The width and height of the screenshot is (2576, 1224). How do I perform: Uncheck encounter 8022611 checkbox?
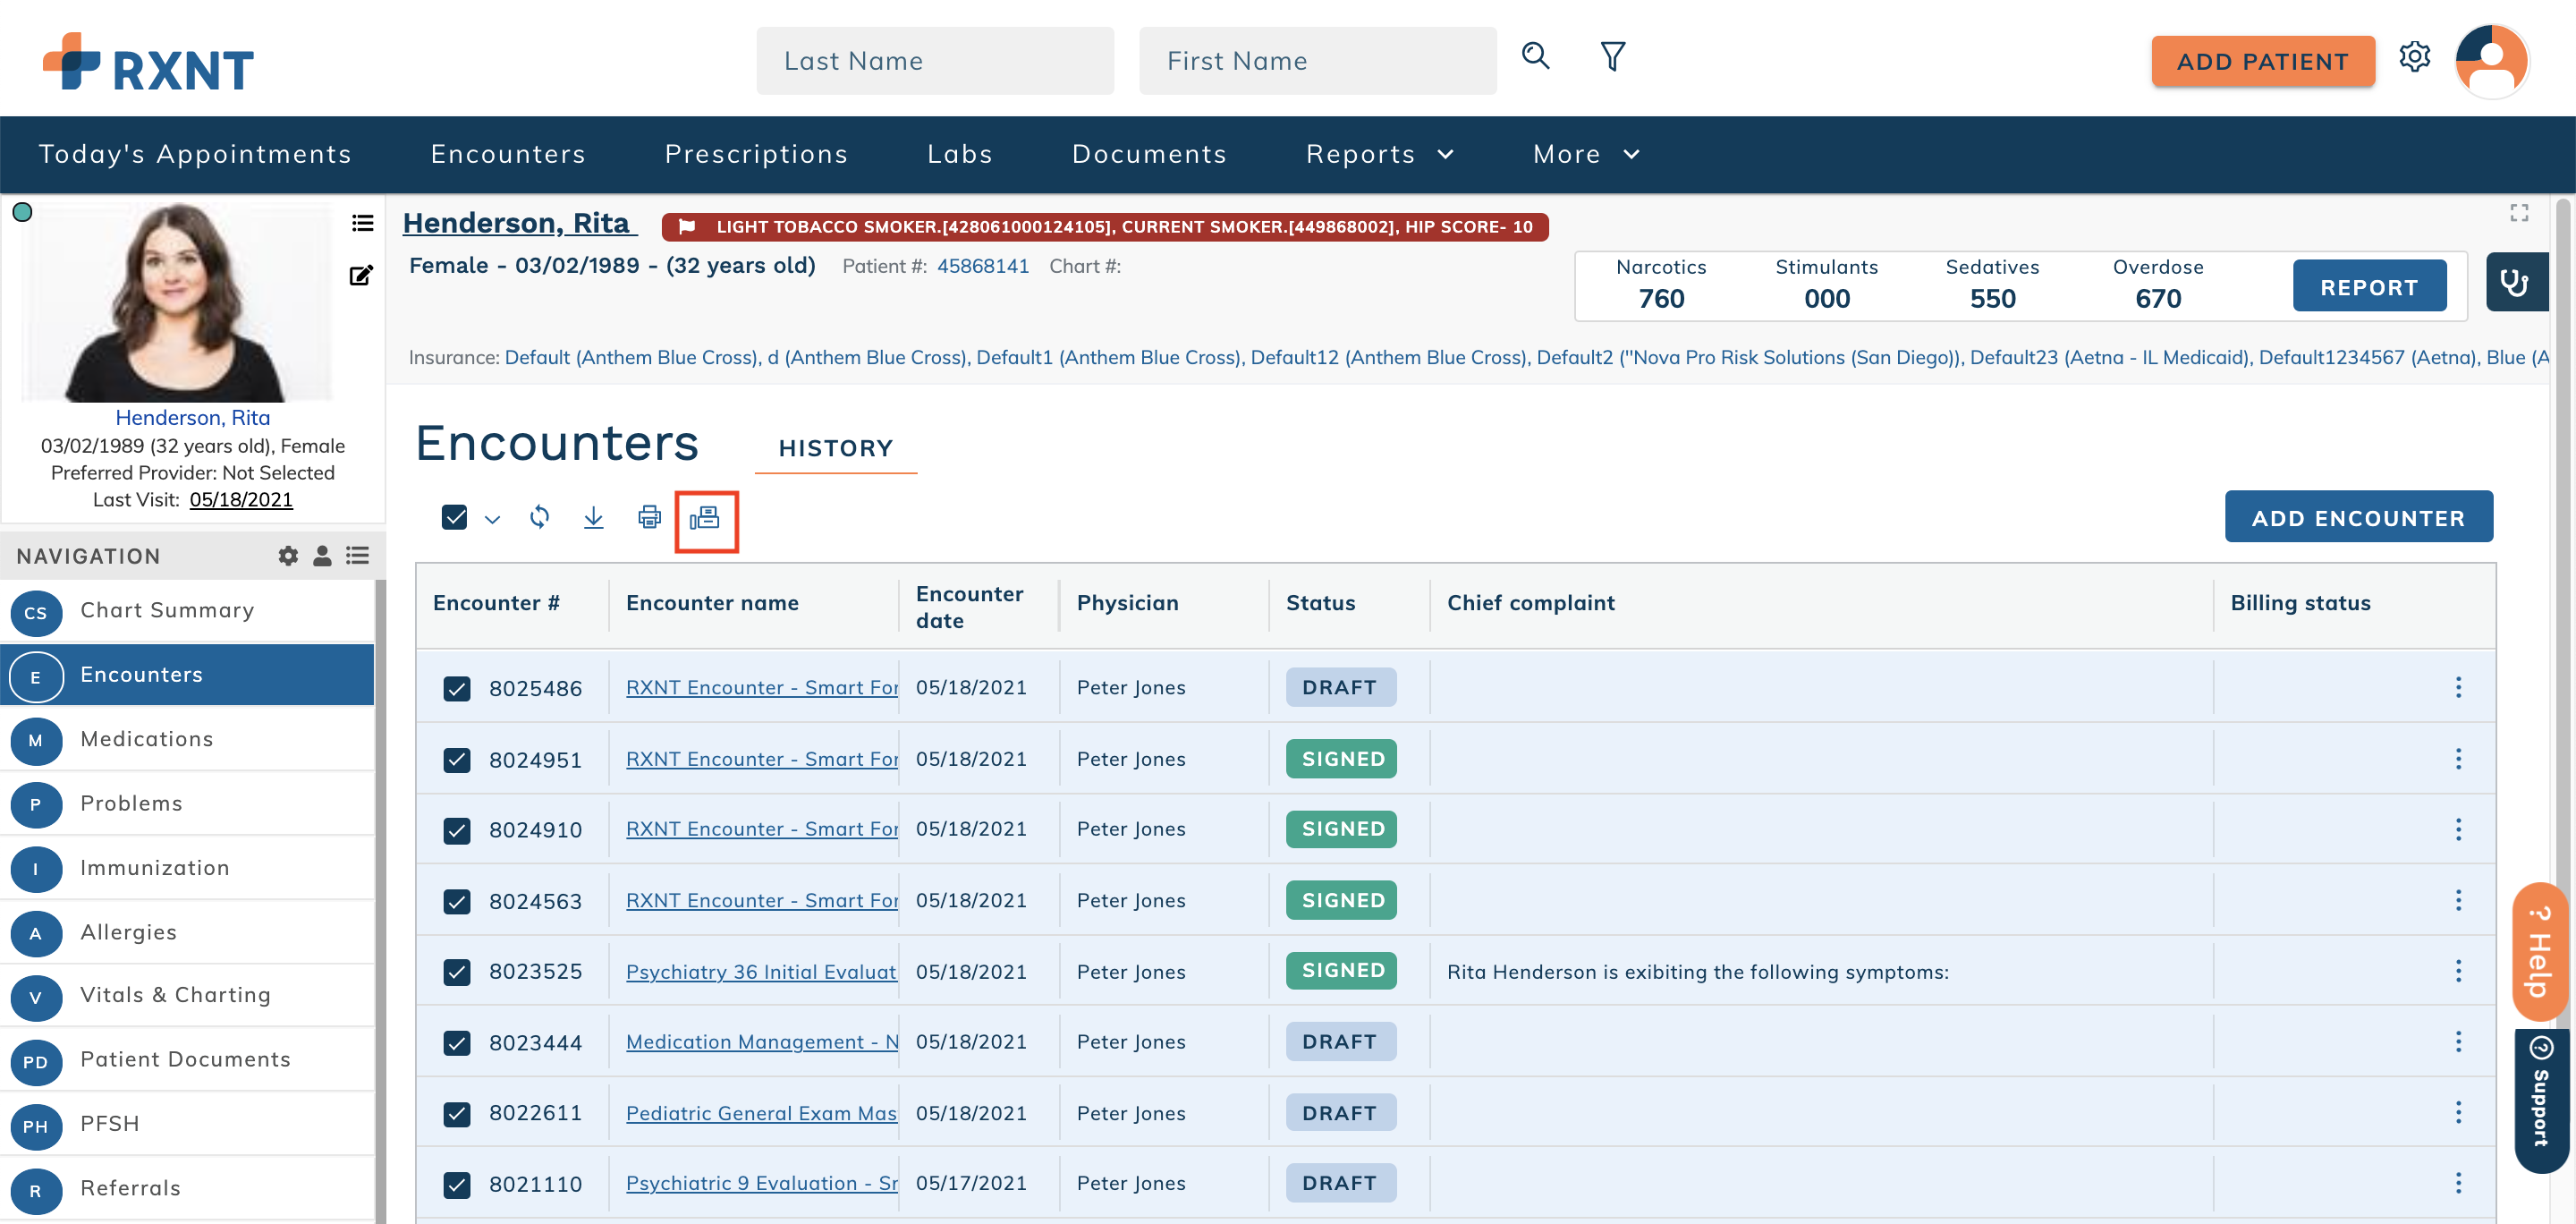(x=457, y=1114)
